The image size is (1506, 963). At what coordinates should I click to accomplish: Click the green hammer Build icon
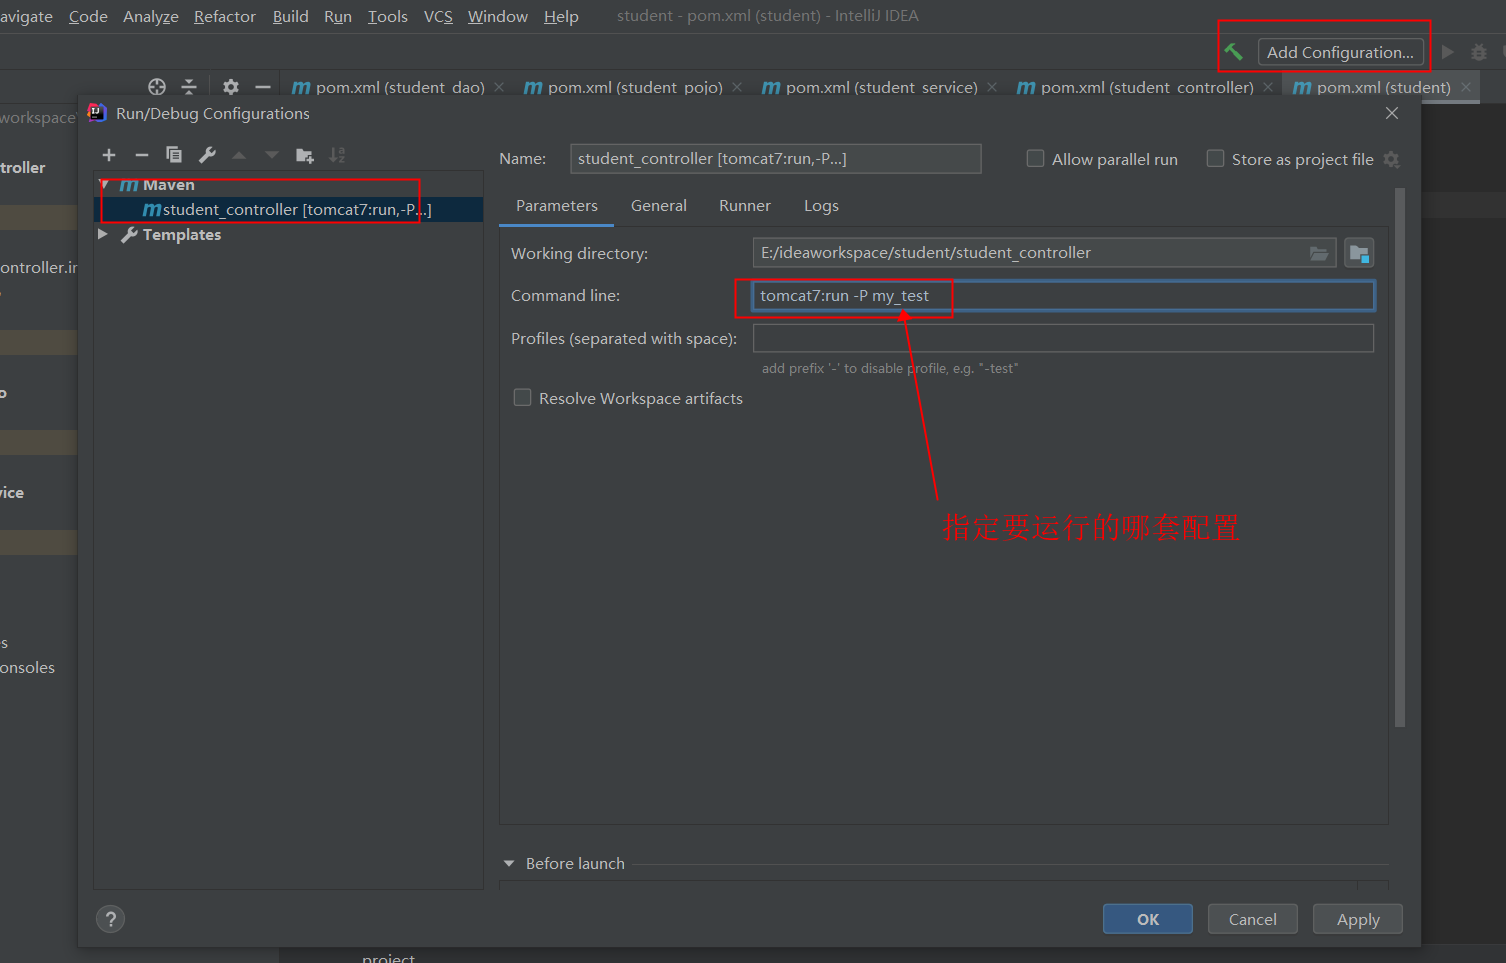click(1234, 51)
